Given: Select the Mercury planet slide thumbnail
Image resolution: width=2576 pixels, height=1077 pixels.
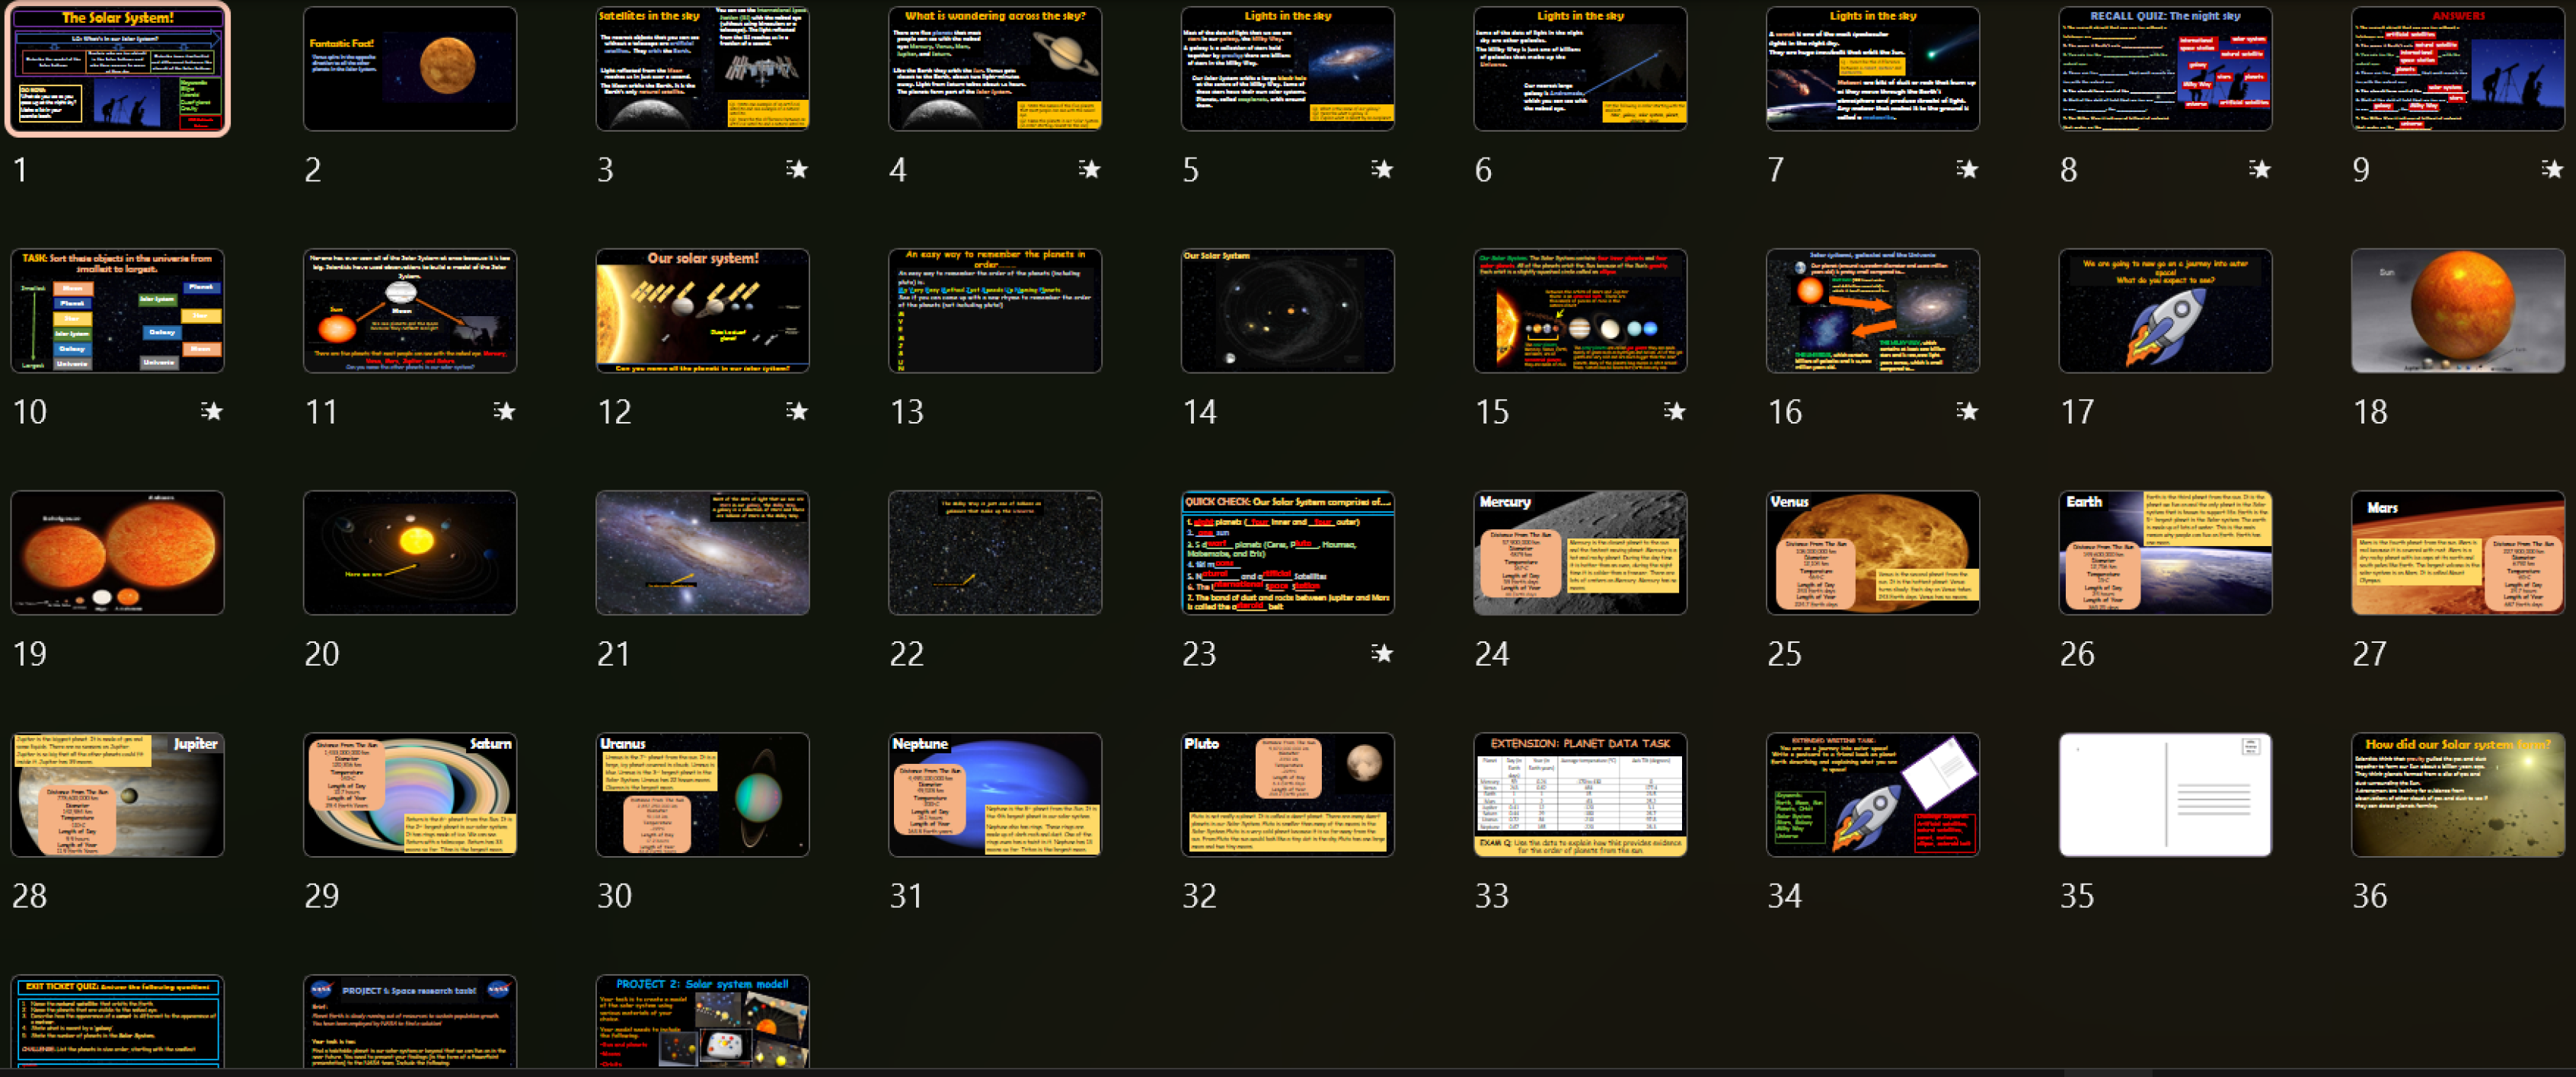Looking at the screenshot, I should 1580,553.
